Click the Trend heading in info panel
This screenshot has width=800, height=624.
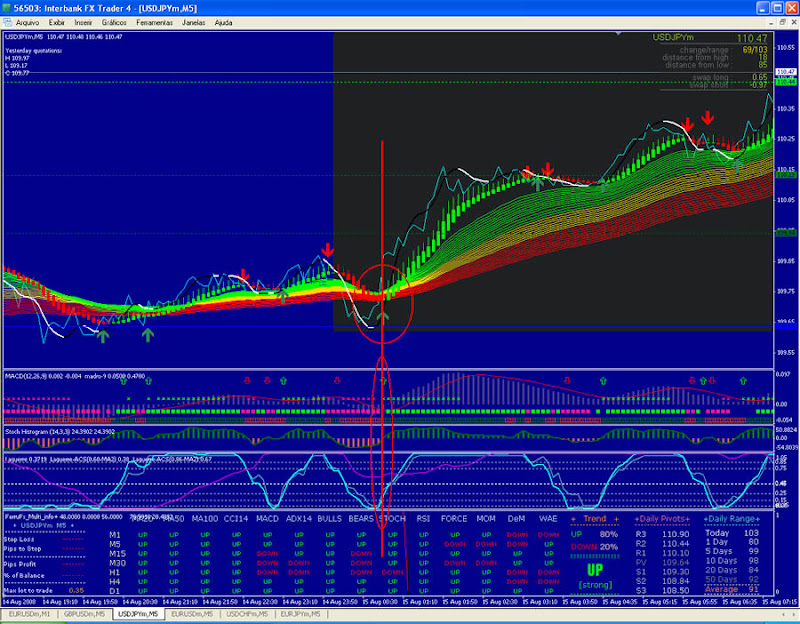click(x=594, y=519)
